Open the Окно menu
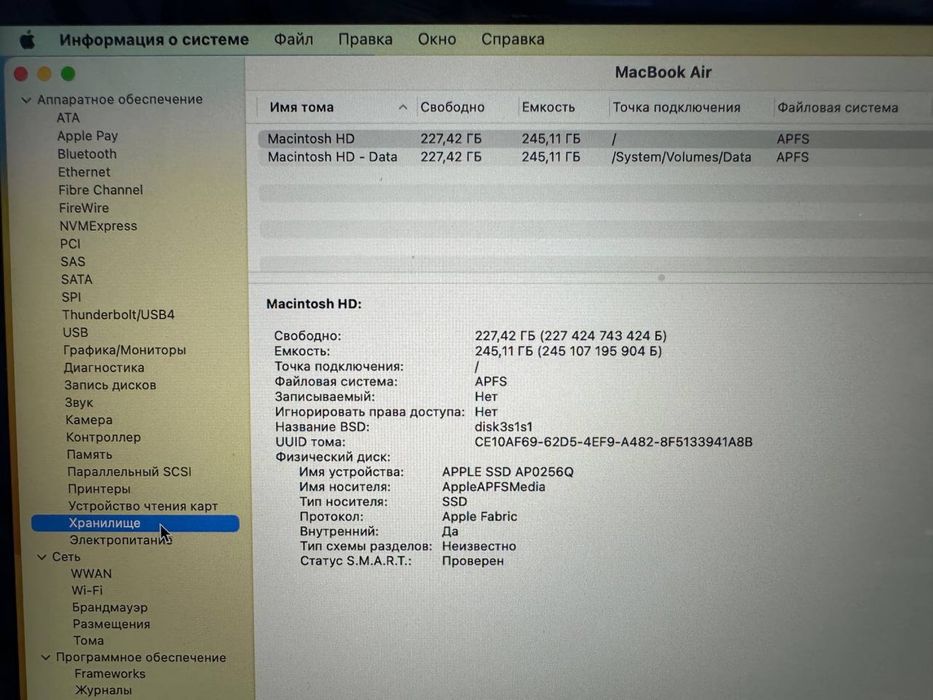Image resolution: width=933 pixels, height=700 pixels. coord(437,39)
